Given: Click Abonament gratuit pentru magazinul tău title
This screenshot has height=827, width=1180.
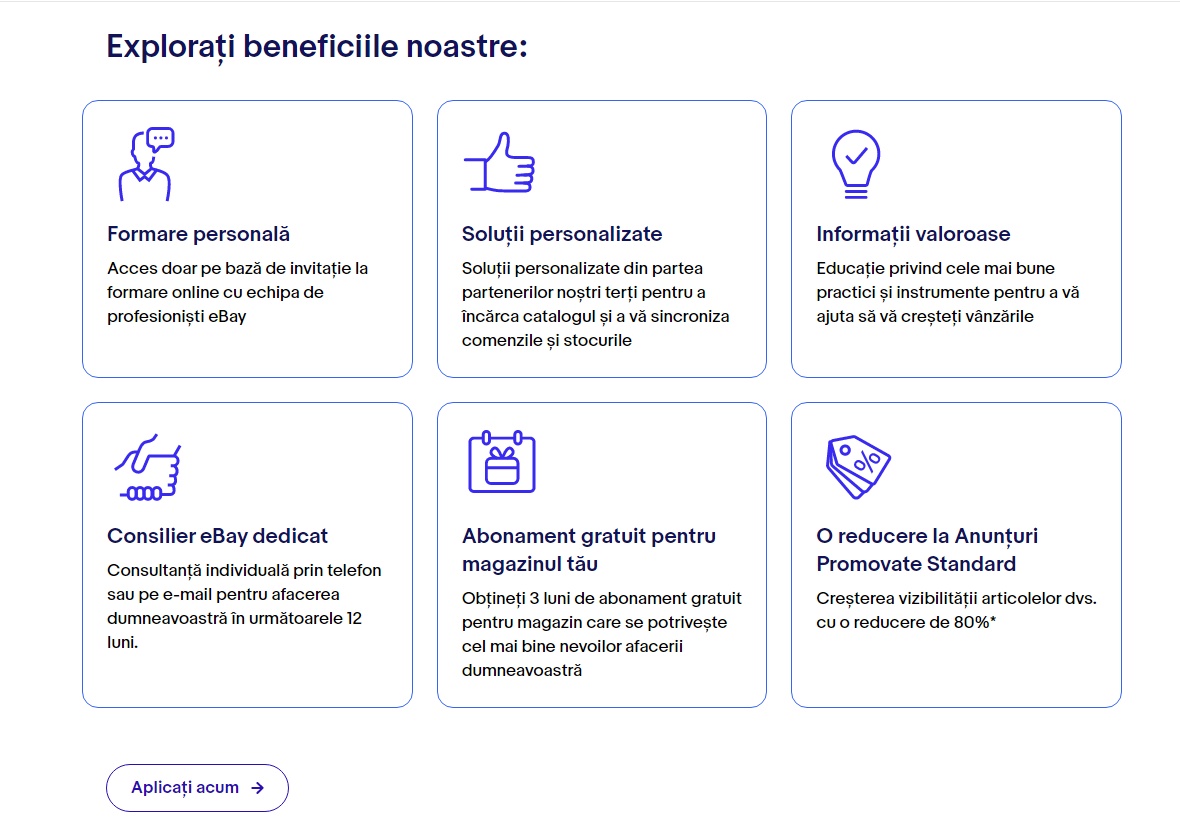Looking at the screenshot, I should click(588, 550).
